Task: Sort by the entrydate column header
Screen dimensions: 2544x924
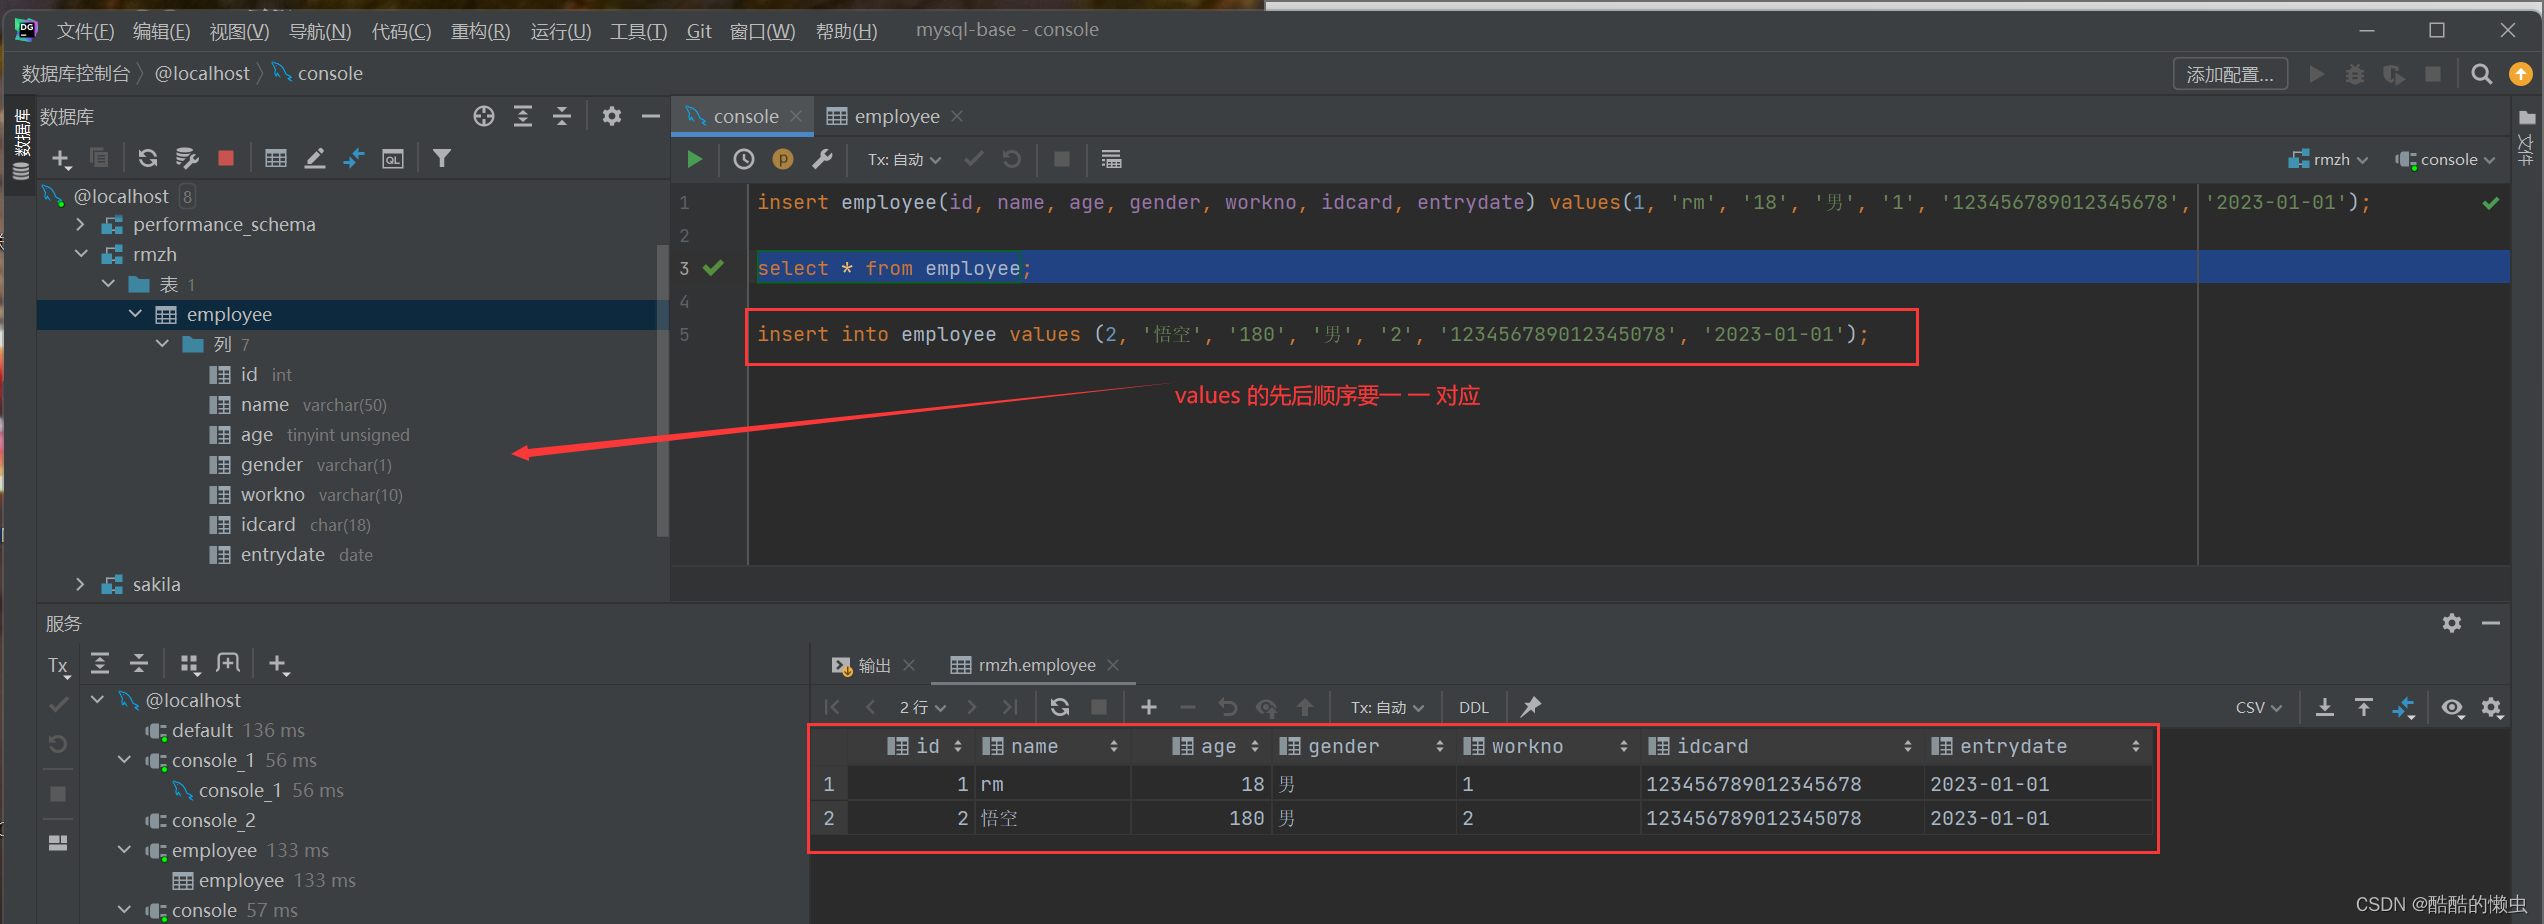Action: [2039, 746]
